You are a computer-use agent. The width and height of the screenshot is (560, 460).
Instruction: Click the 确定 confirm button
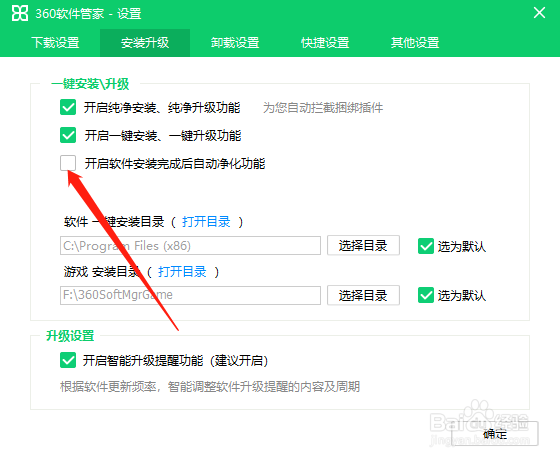[495, 434]
